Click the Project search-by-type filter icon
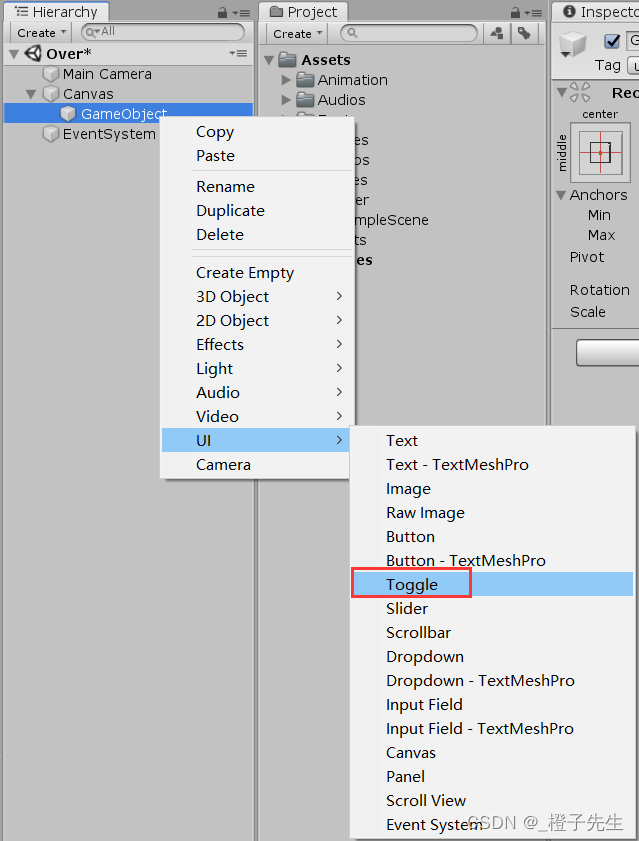The image size is (639, 841). (x=497, y=33)
